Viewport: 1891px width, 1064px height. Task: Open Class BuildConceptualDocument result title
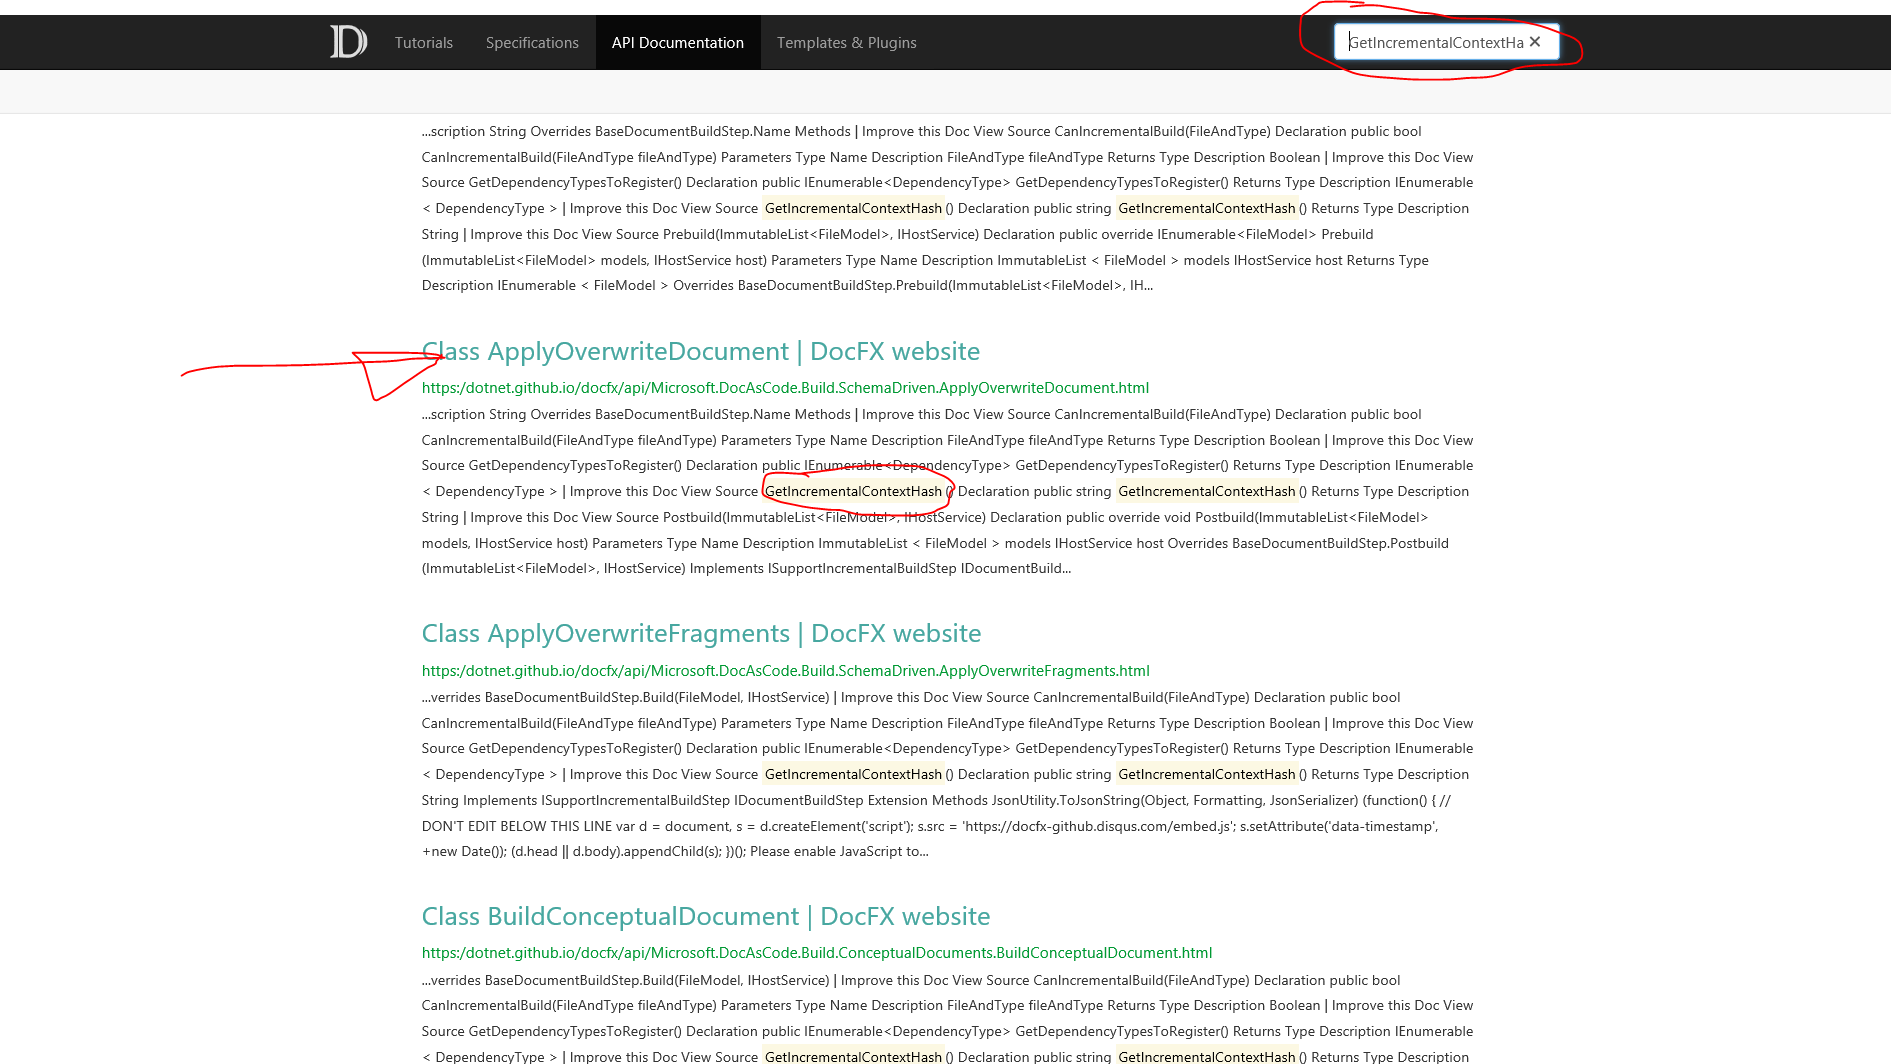pos(706,916)
